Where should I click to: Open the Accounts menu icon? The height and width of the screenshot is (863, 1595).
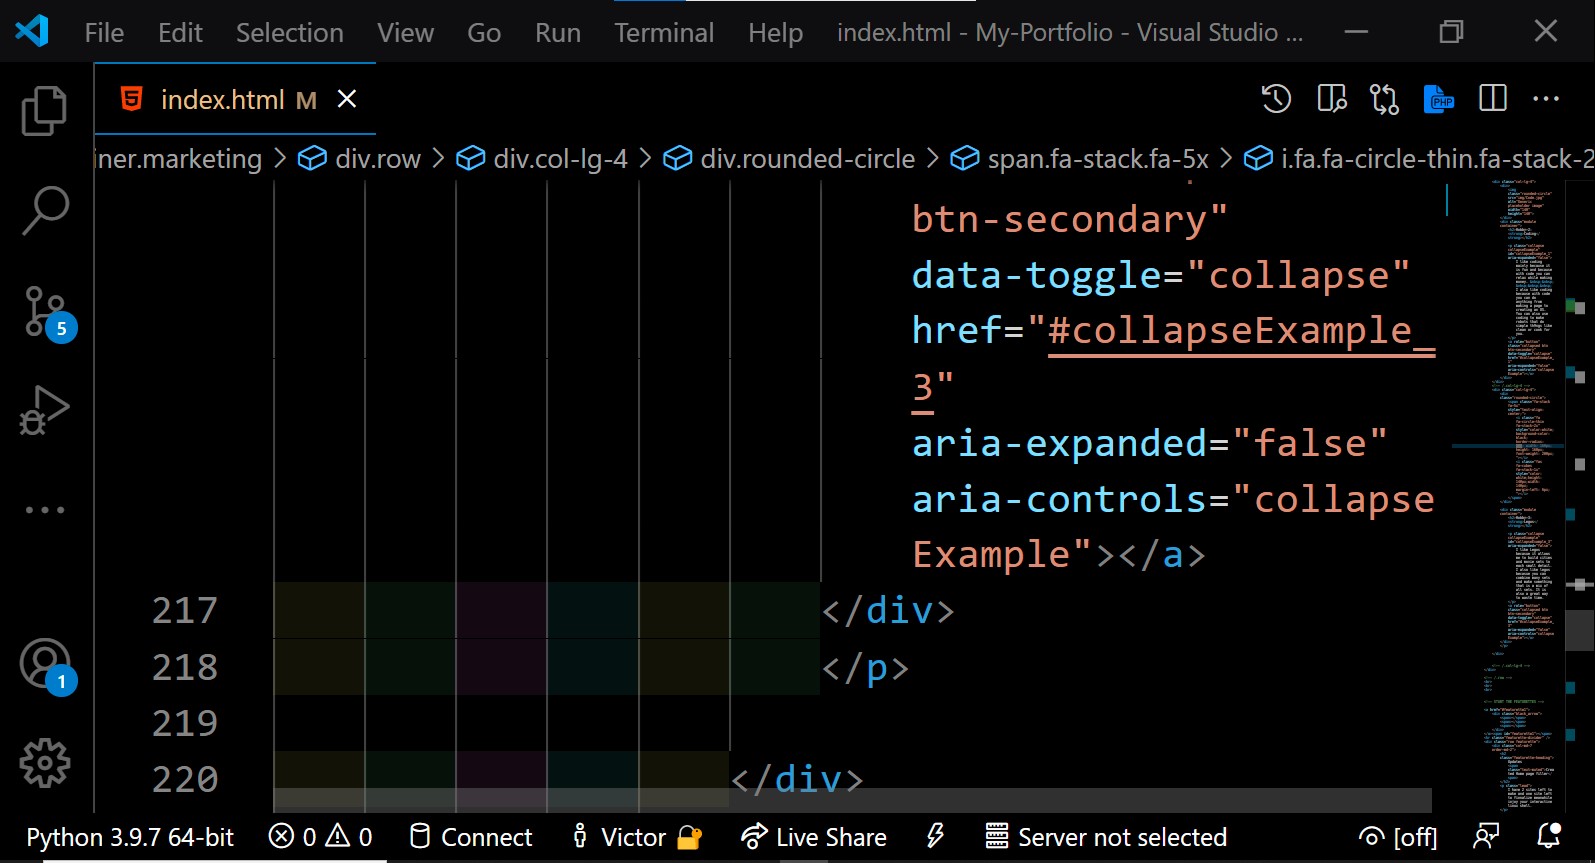coord(47,666)
